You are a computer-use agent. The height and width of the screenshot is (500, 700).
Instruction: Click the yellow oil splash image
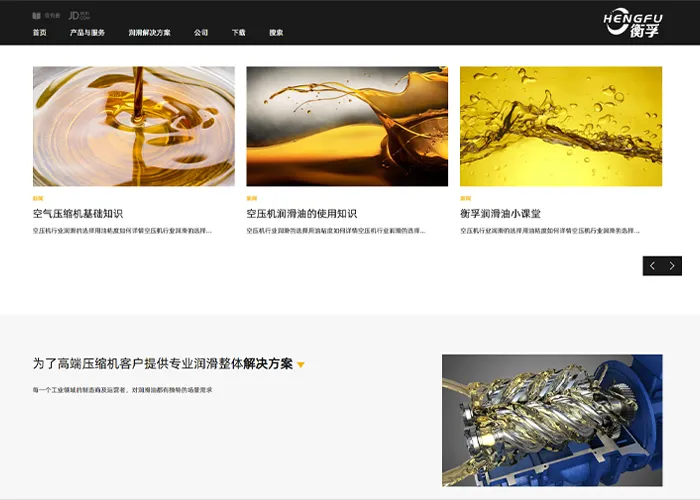coord(561,126)
